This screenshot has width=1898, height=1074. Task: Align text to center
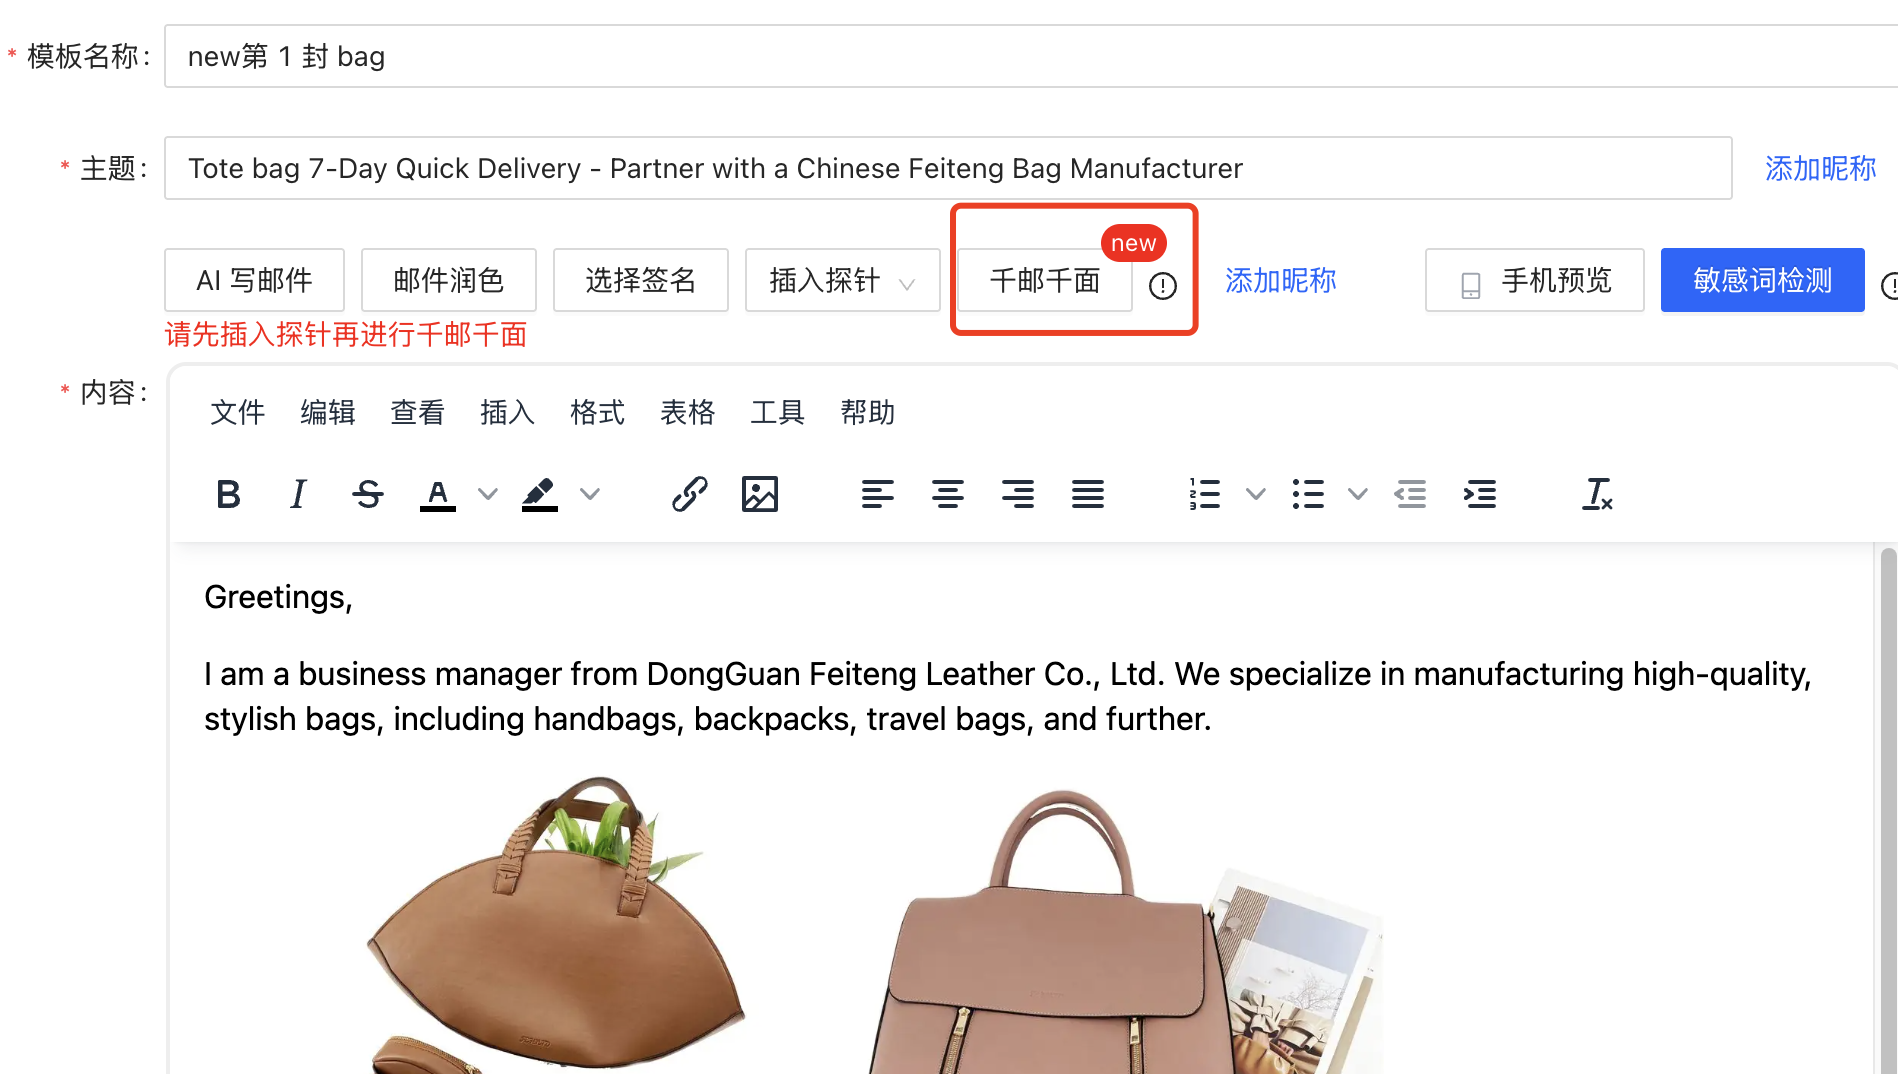tap(947, 493)
